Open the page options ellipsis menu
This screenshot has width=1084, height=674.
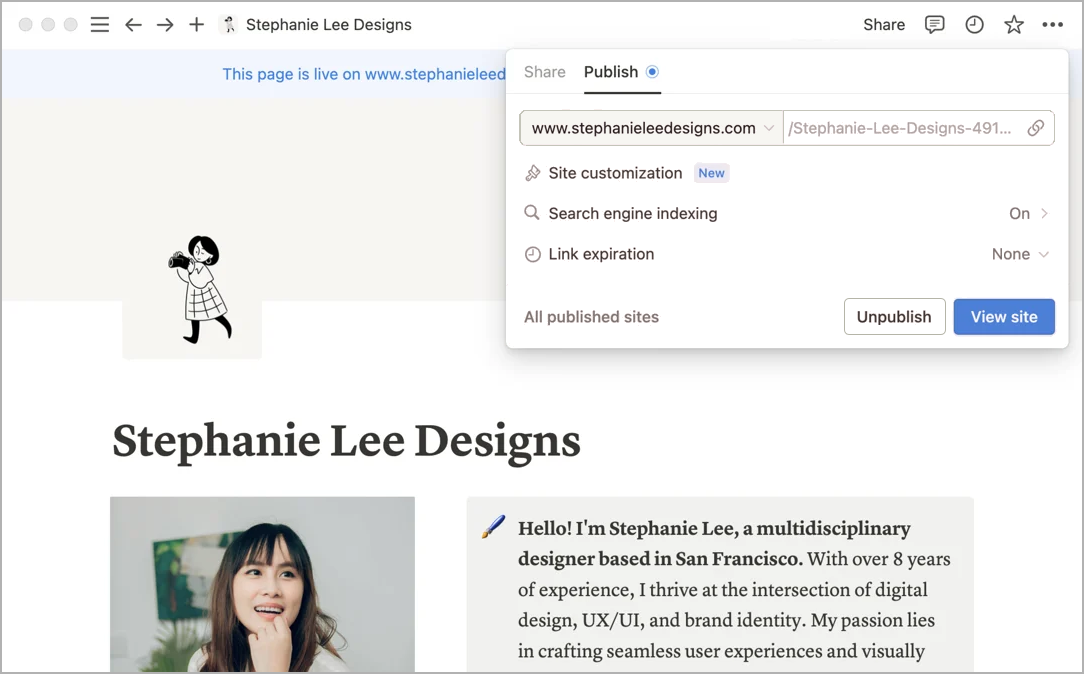point(1052,24)
